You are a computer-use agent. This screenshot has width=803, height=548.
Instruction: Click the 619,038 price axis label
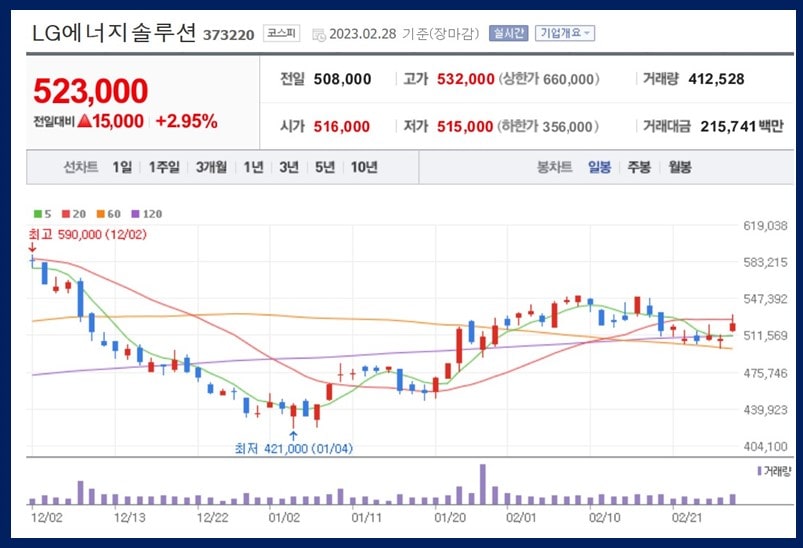(x=765, y=226)
